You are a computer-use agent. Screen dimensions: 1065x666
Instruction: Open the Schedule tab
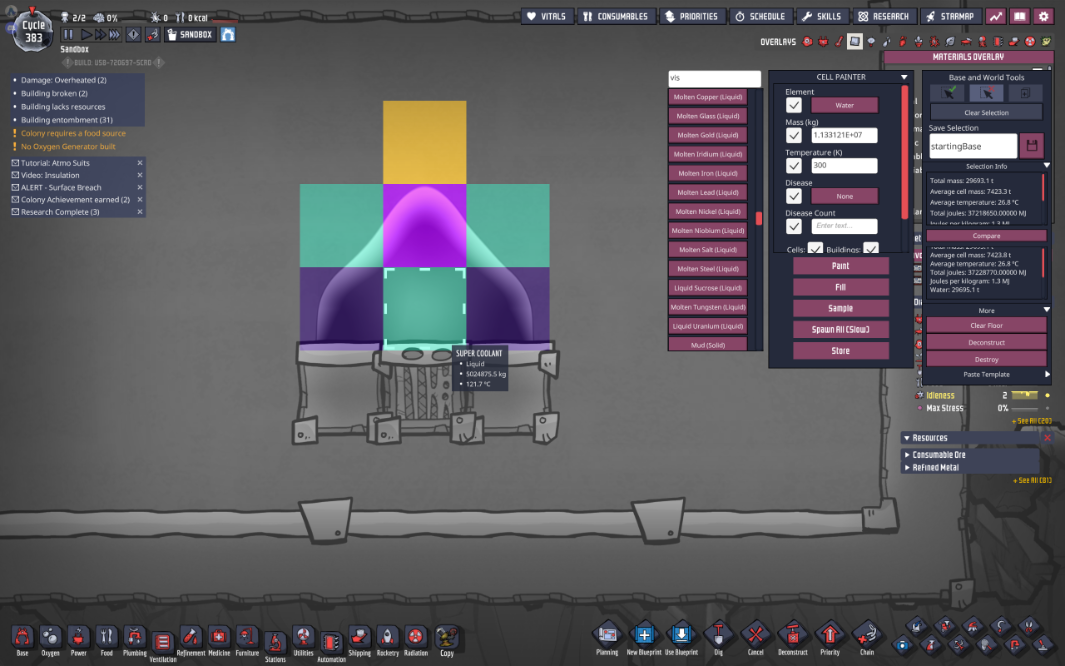click(x=760, y=16)
